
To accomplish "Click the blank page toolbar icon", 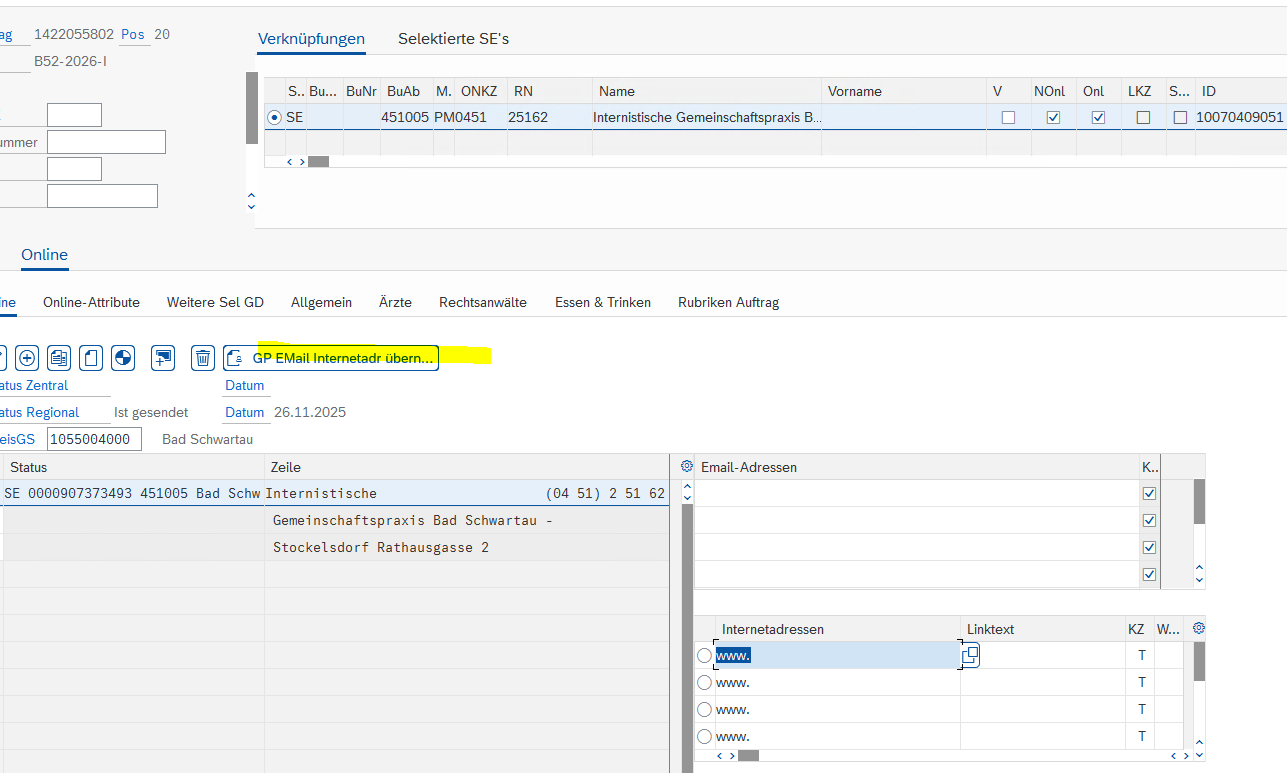I will click(x=91, y=357).
